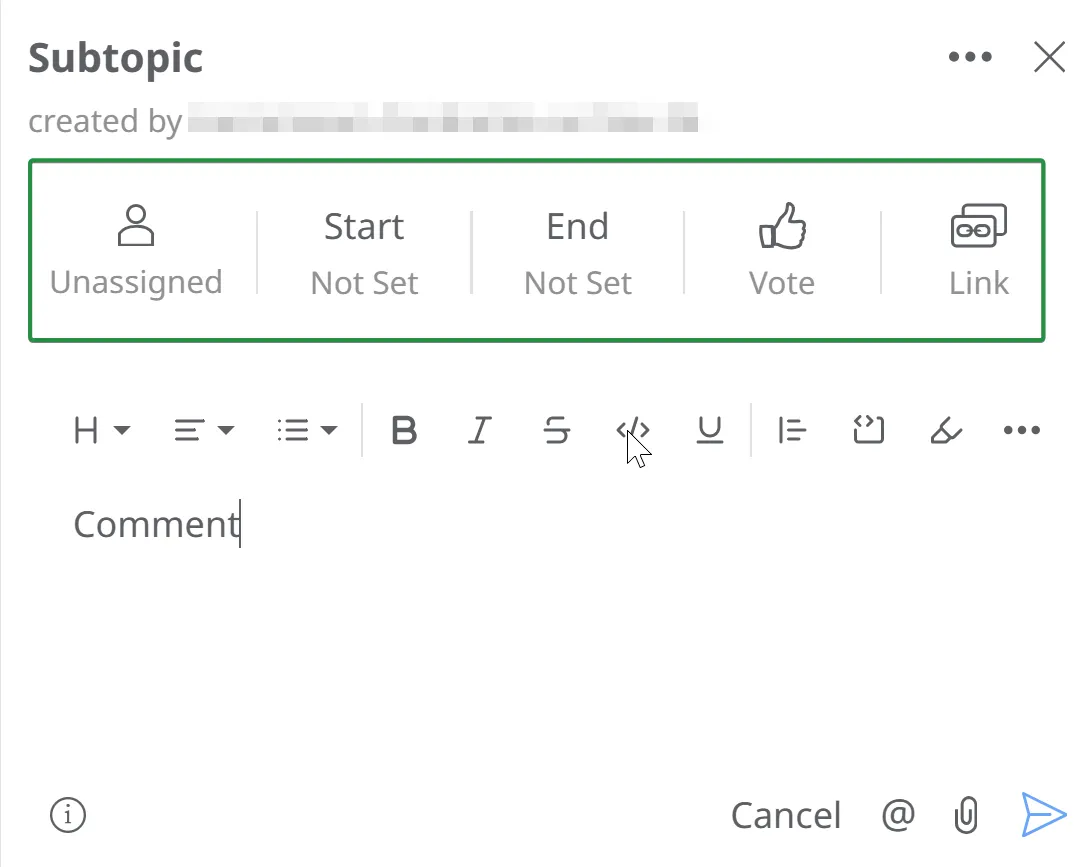This screenshot has height=867, width=1091.
Task: Click the Vote thumbs-up icon
Action: [x=782, y=226]
